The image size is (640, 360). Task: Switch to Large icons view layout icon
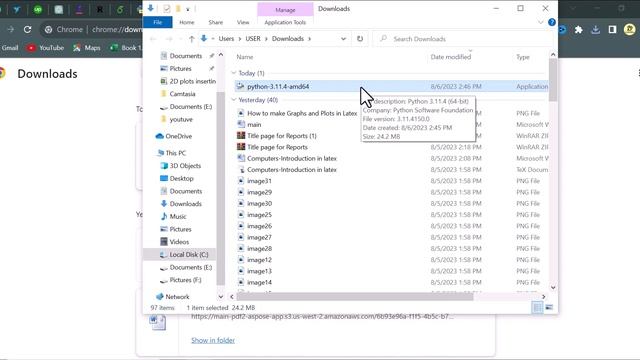tap(549, 307)
